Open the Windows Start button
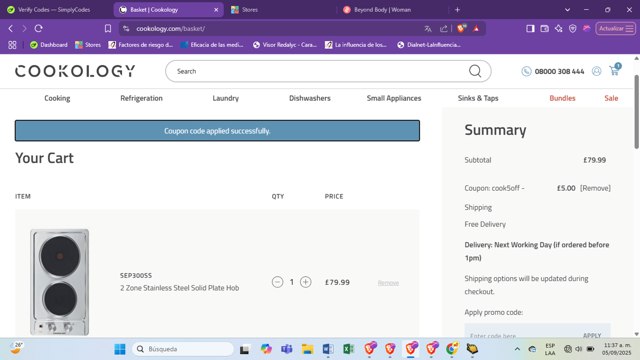The image size is (640, 360). point(120,349)
